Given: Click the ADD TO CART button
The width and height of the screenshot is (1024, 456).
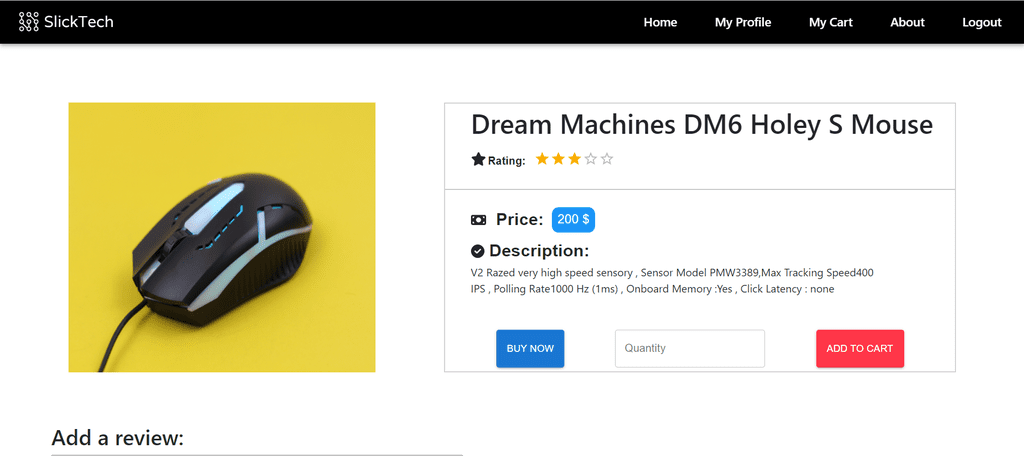Looking at the screenshot, I should 859,348.
